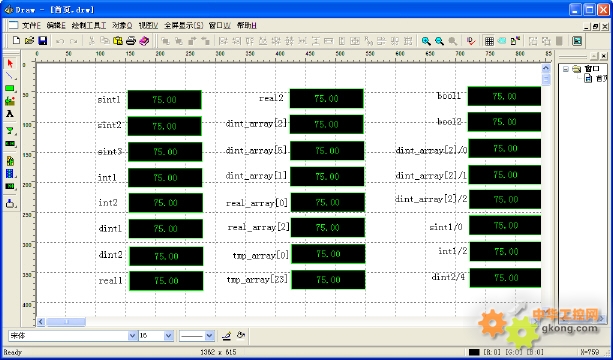
Task: Click the 'sint1/0' text label
Action: coord(446,227)
